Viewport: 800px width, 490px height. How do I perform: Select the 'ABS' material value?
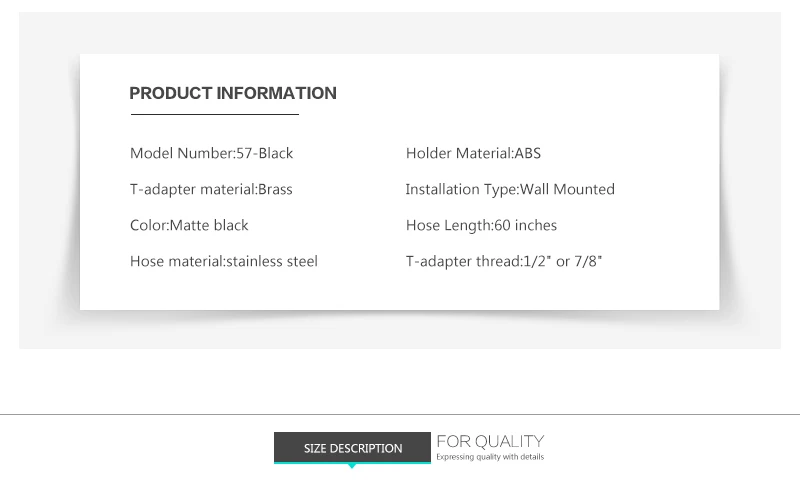(x=527, y=153)
